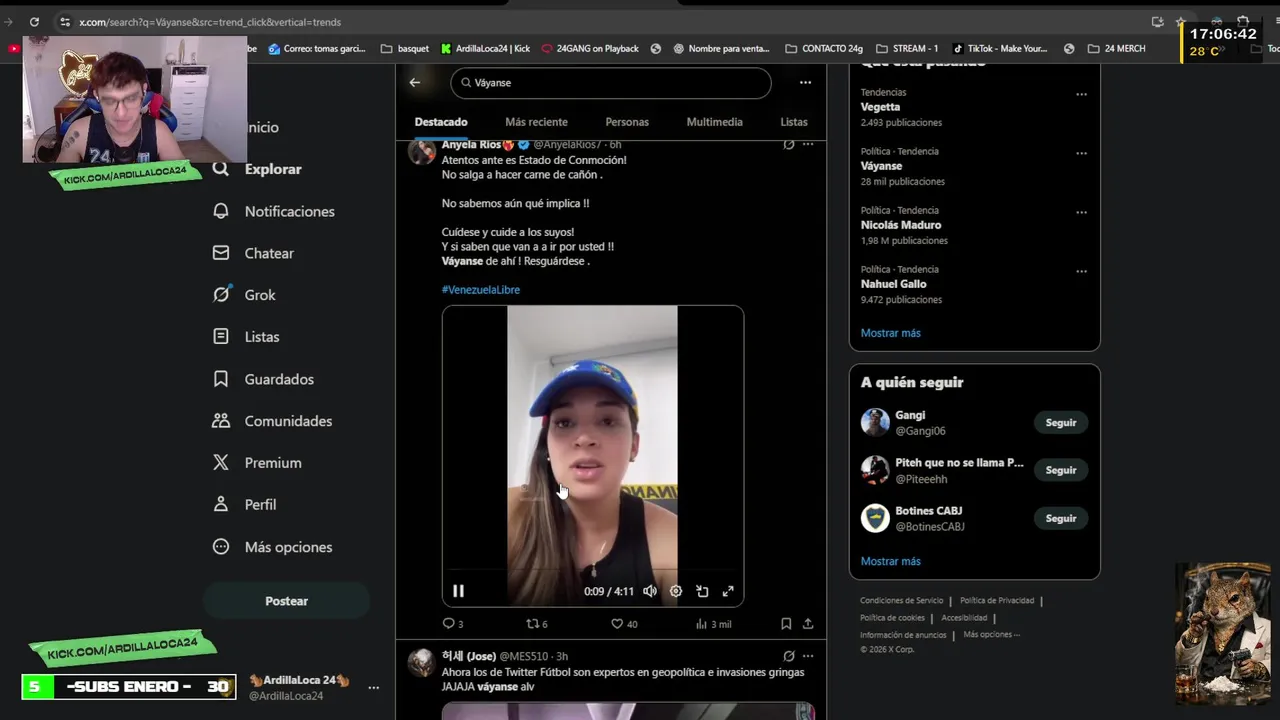Open Grok in the sidebar
Image resolution: width=1280 pixels, height=720 pixels.
point(244,295)
